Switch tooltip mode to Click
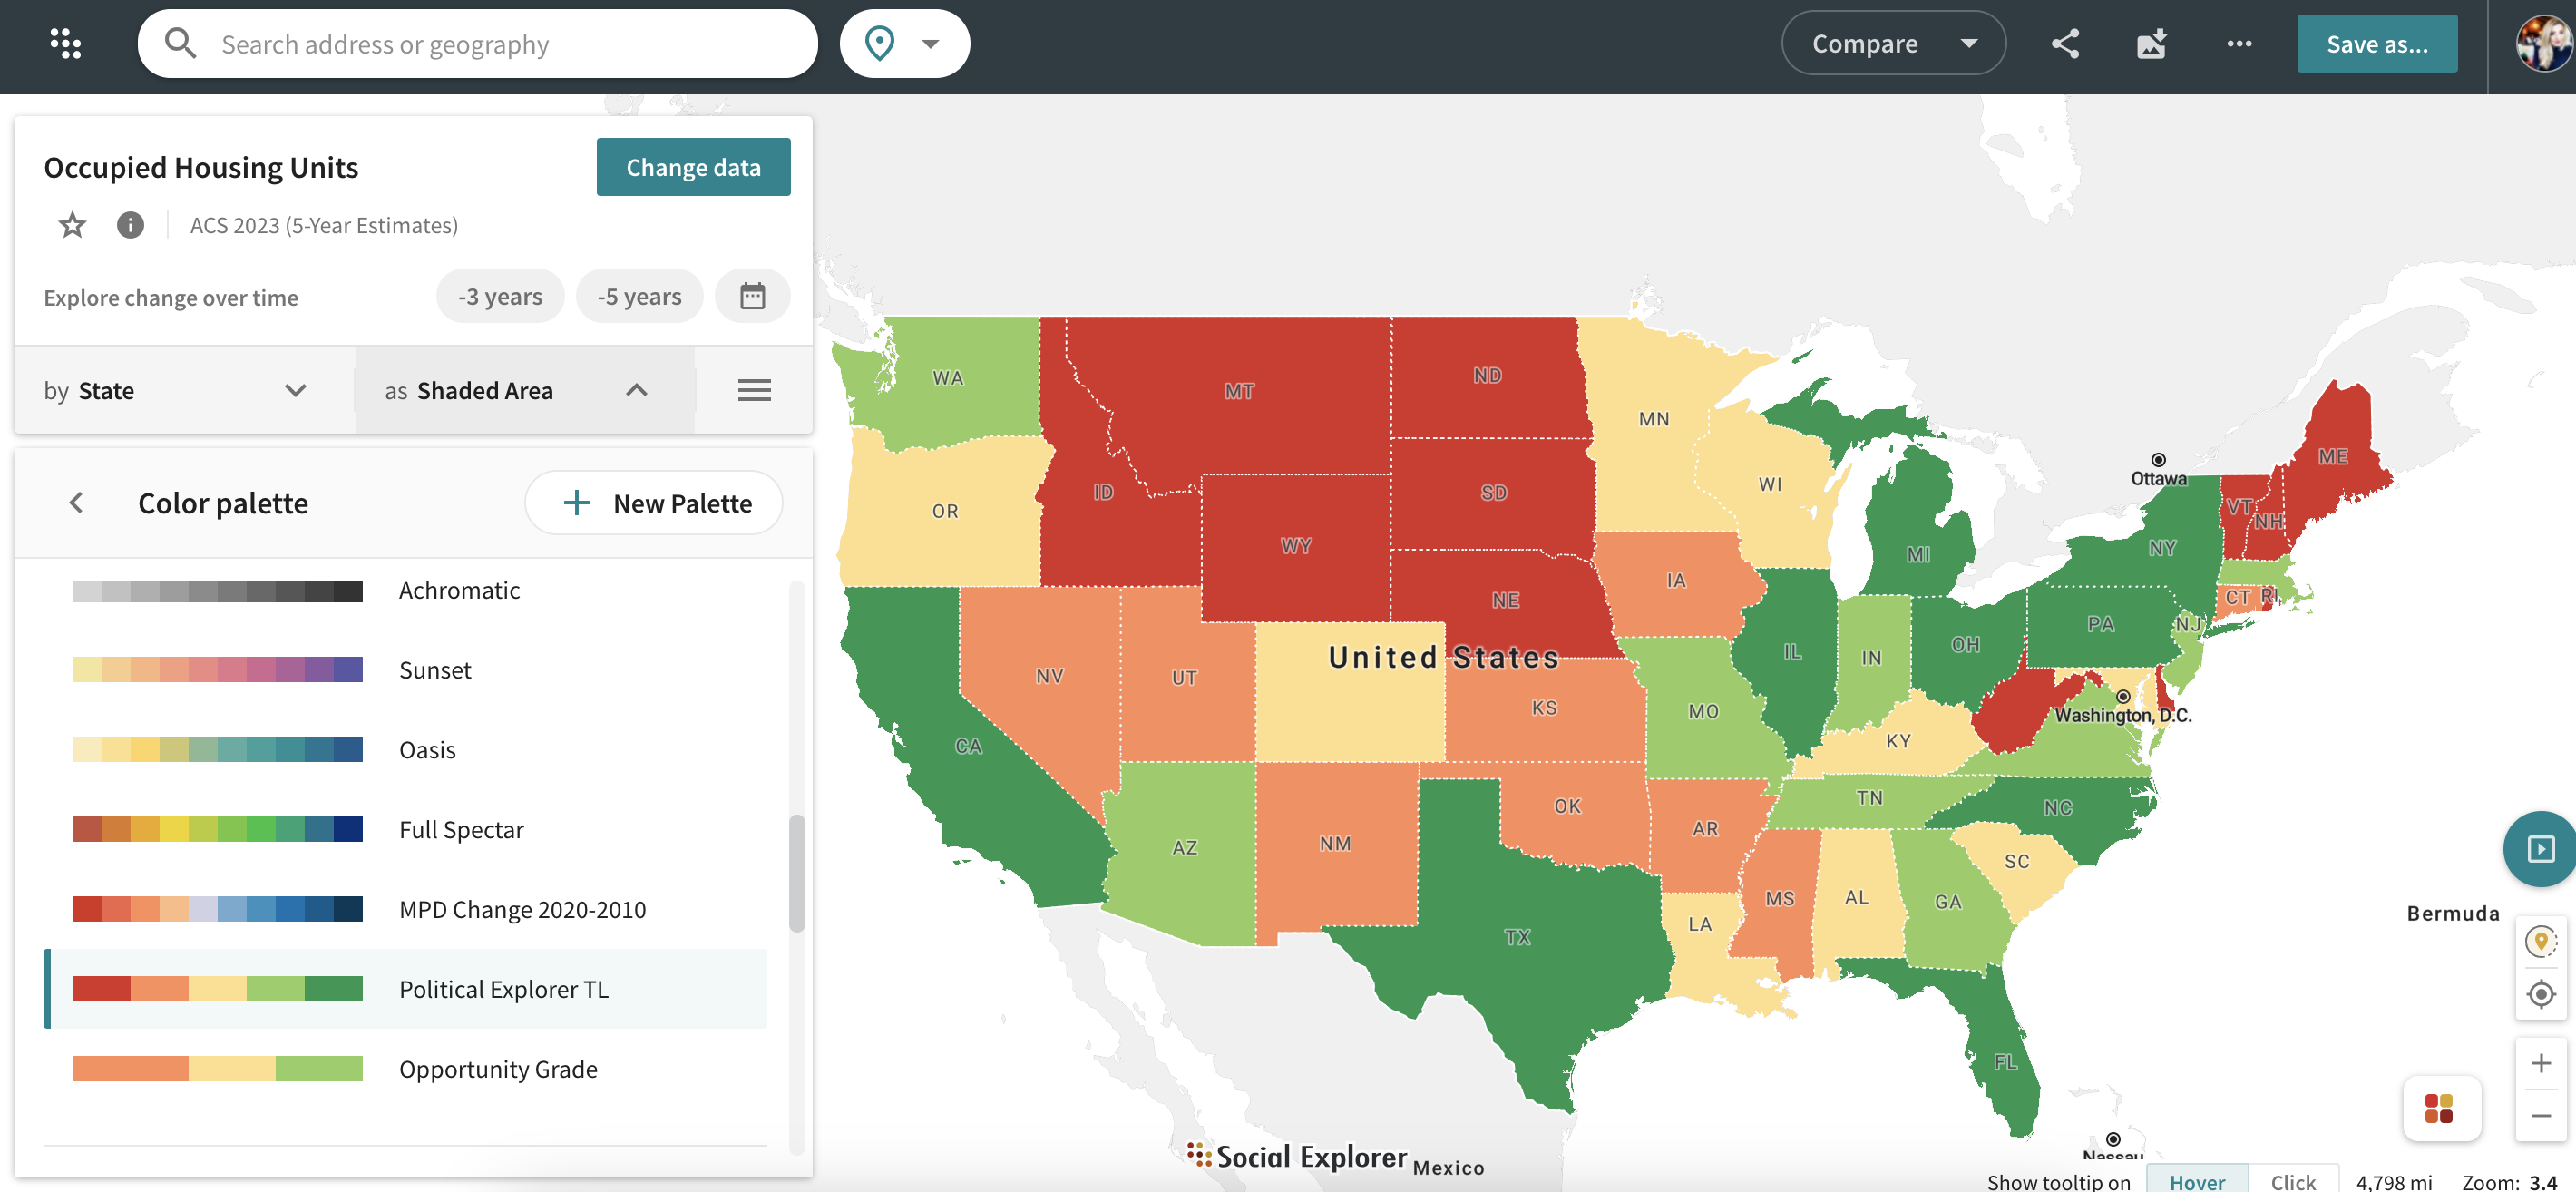Screen dimensions: 2576x1192 point(2293,1182)
